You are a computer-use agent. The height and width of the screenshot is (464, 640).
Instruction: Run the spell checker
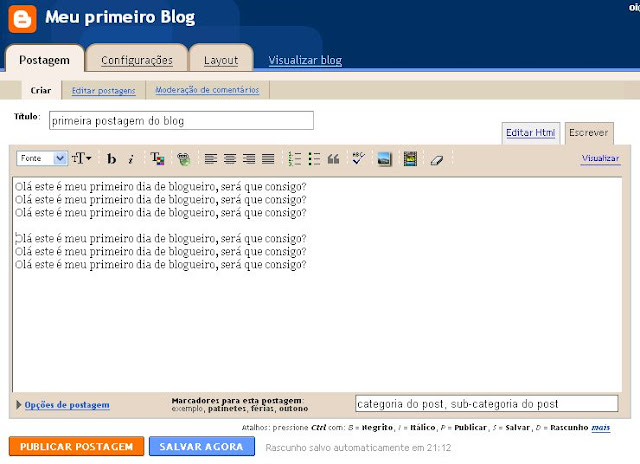(358, 158)
